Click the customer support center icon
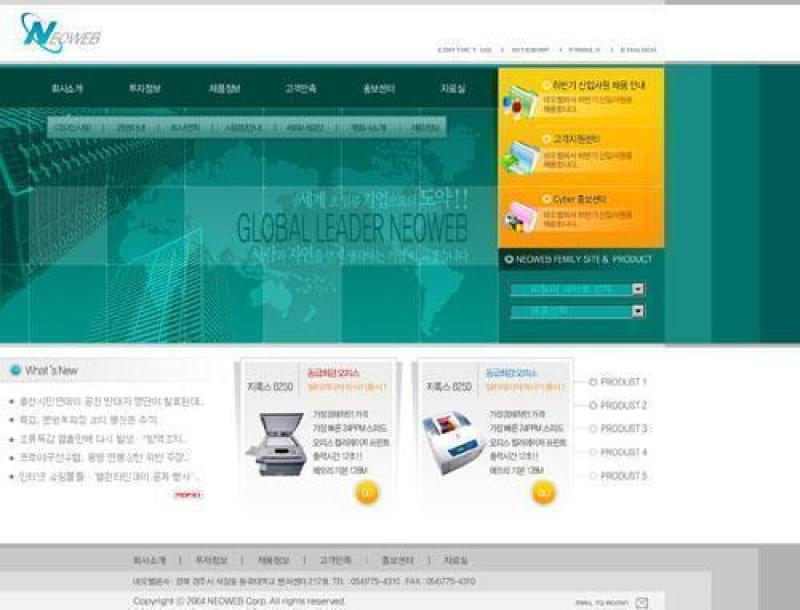Viewport: 800px width, 610px height. pos(520,155)
